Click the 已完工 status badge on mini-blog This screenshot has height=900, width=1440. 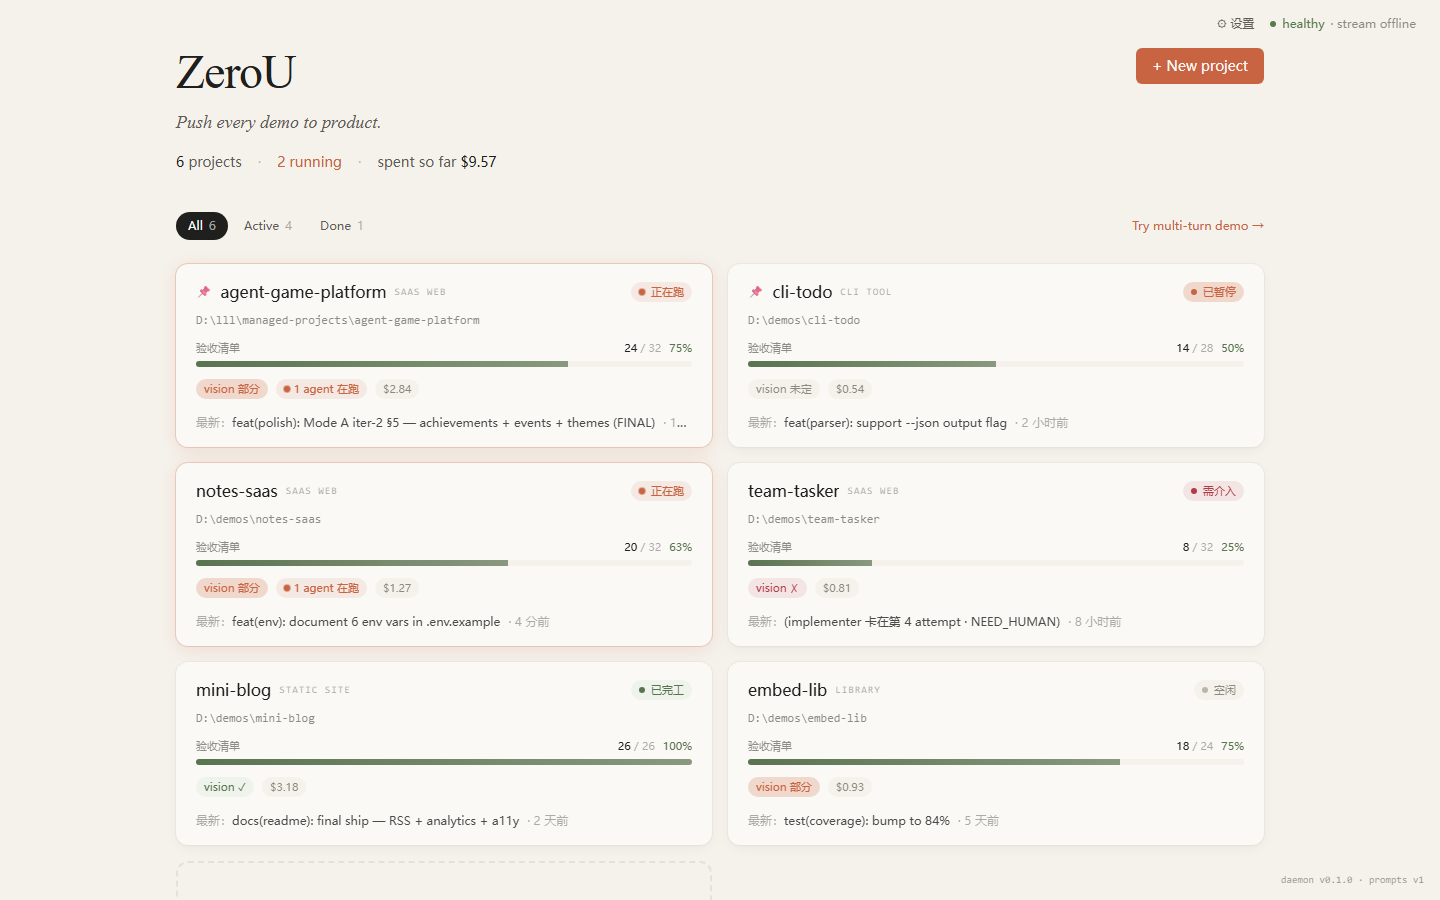click(x=661, y=690)
